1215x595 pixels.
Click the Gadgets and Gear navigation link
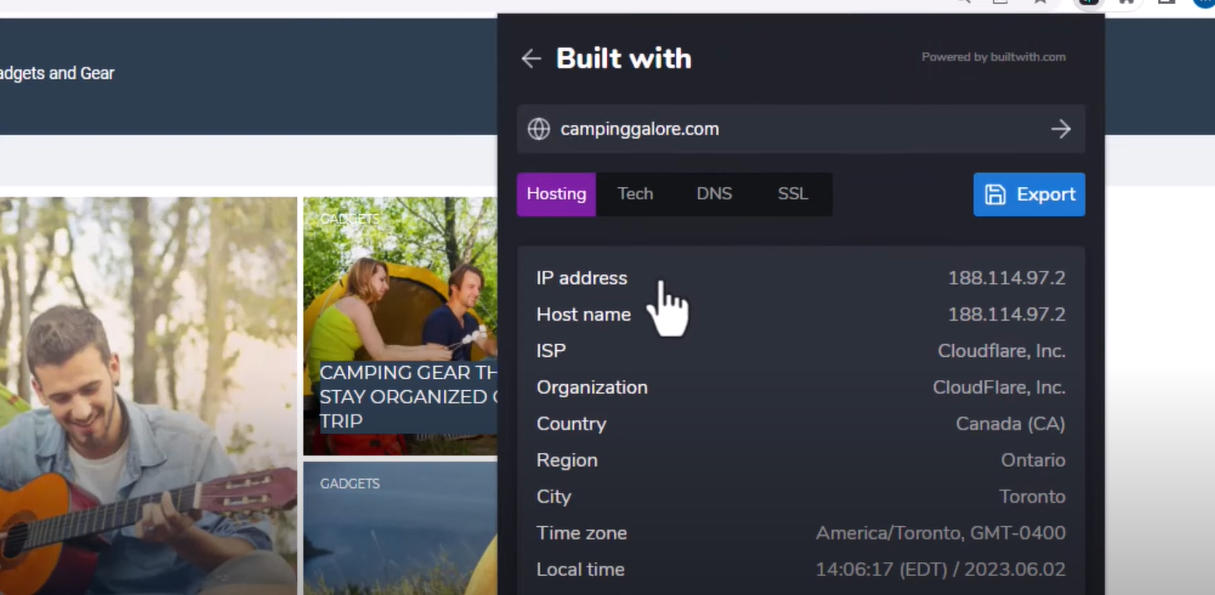pyautogui.click(x=57, y=73)
